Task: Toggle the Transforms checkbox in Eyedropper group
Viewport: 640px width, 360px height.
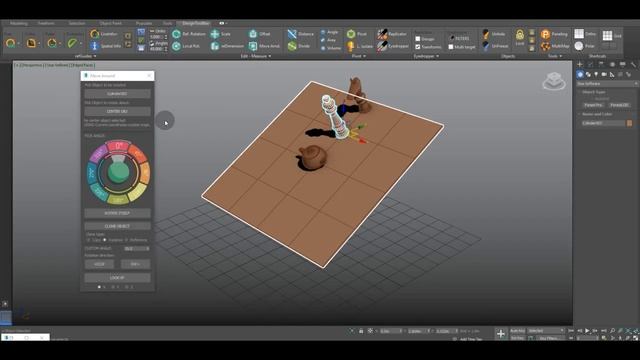Action: [x=418, y=47]
